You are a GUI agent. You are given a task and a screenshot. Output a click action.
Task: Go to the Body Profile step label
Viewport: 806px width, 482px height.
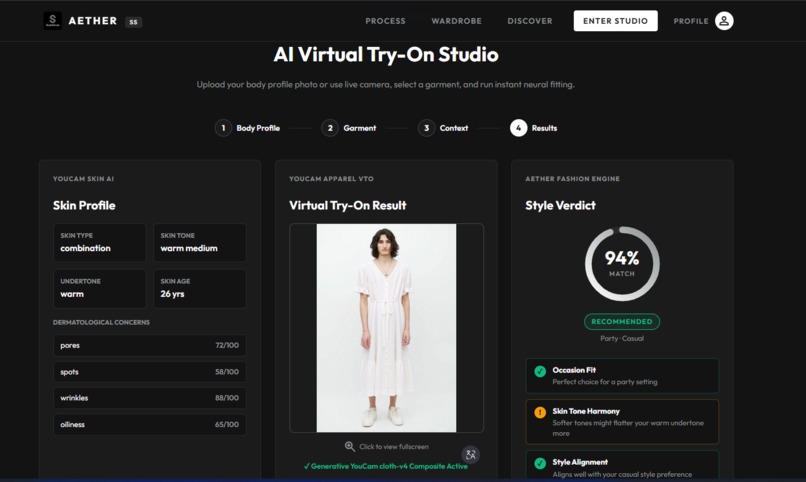pos(258,128)
